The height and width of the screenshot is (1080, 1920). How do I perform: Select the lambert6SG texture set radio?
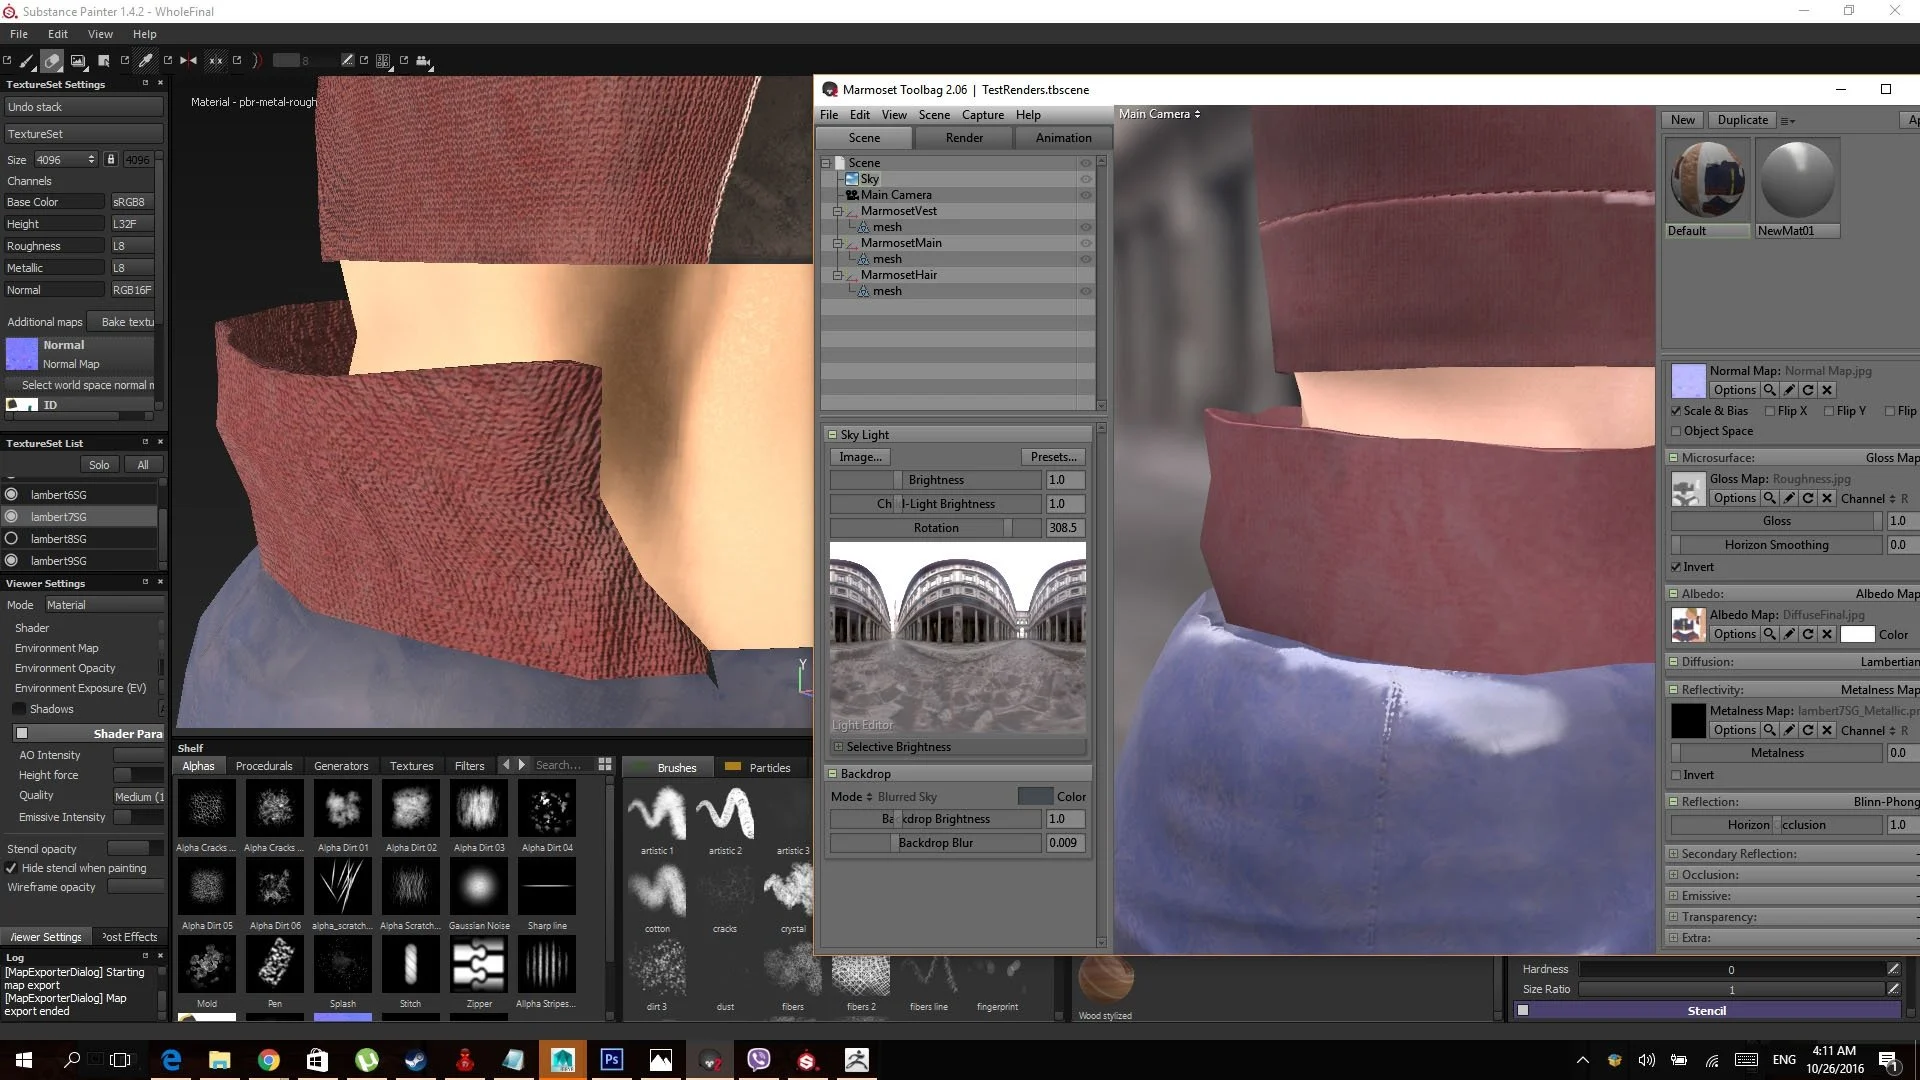(x=12, y=494)
